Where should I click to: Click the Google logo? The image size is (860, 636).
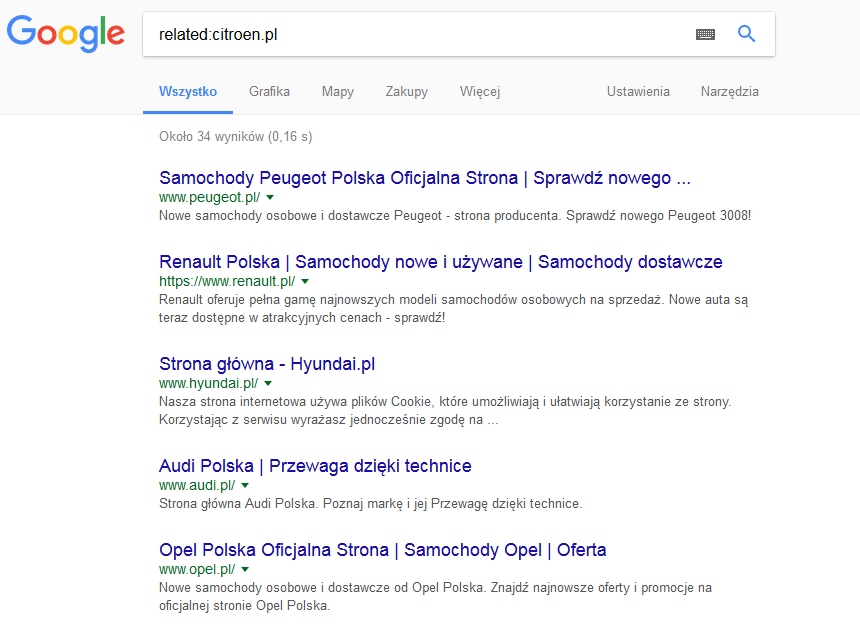pyautogui.click(x=66, y=33)
